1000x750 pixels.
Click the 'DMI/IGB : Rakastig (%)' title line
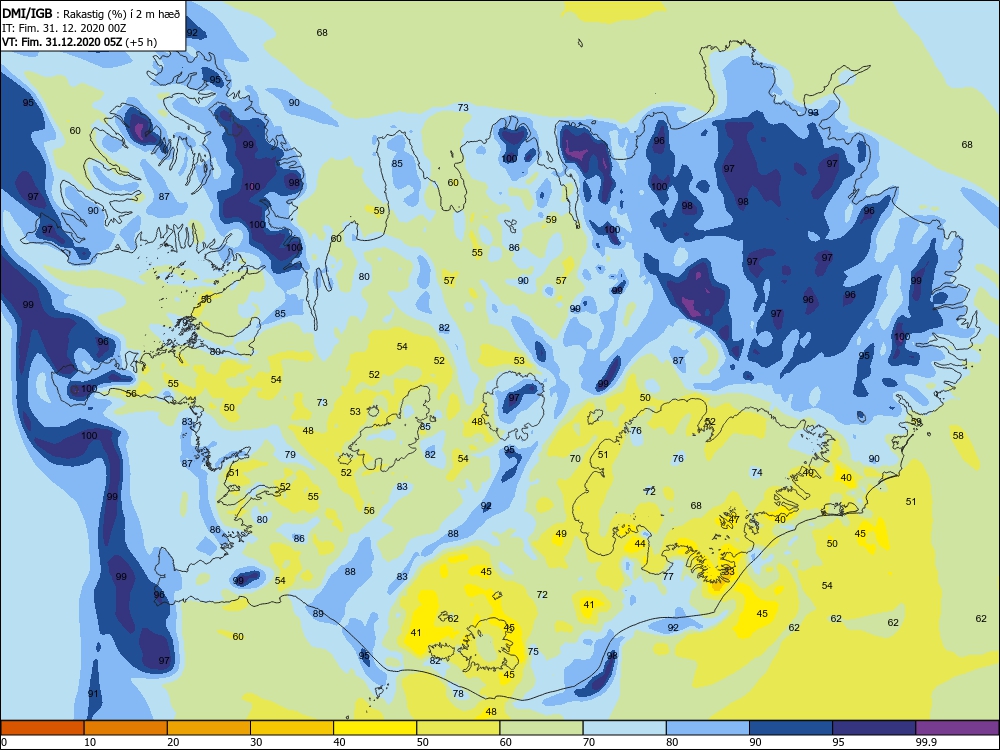(x=91, y=13)
